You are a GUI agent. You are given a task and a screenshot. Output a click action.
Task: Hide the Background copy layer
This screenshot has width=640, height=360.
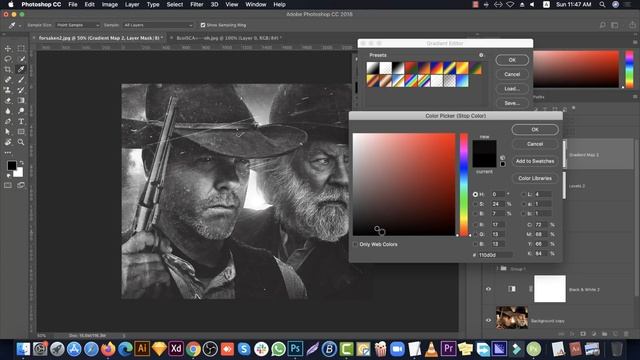coord(489,320)
